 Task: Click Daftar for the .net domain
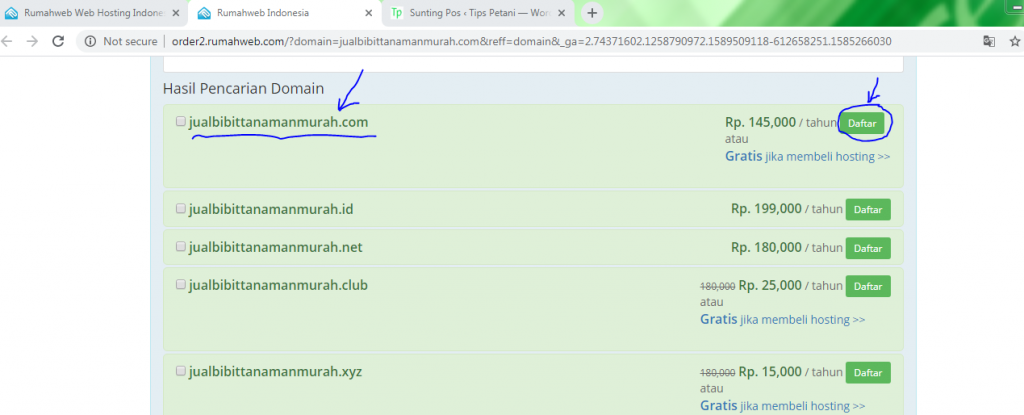point(868,248)
